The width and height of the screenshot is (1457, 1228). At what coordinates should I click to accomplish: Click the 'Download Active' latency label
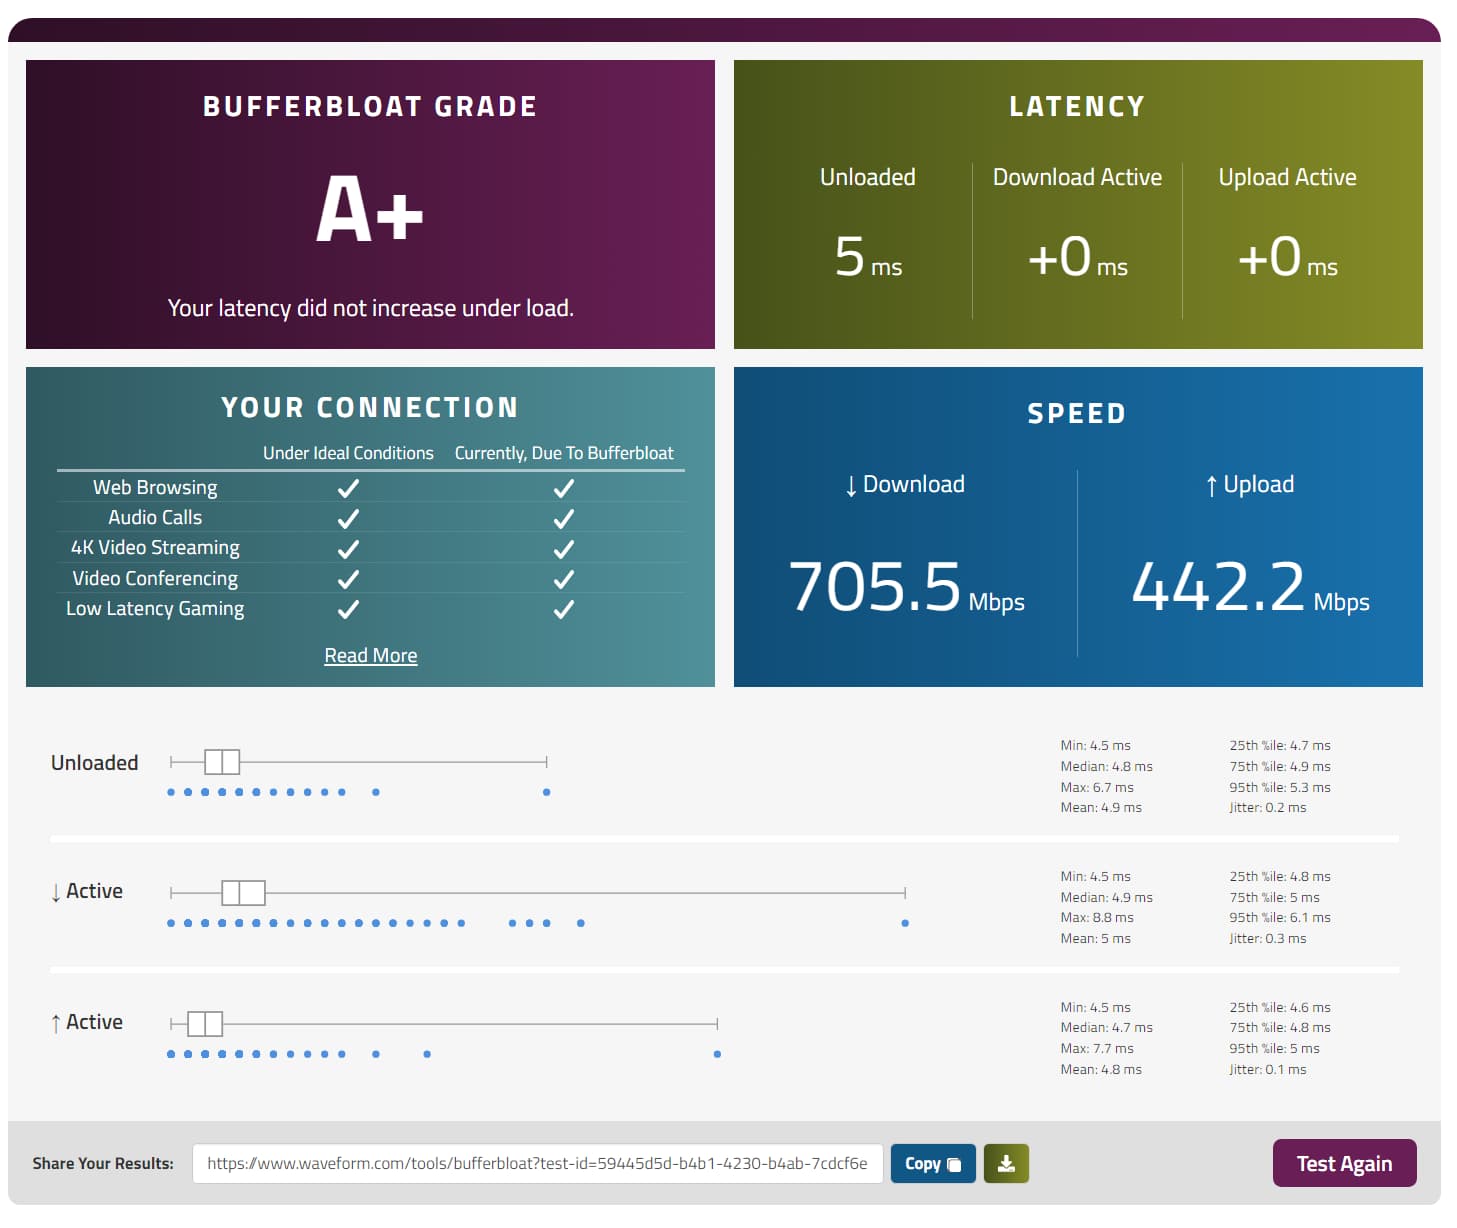tap(1077, 177)
